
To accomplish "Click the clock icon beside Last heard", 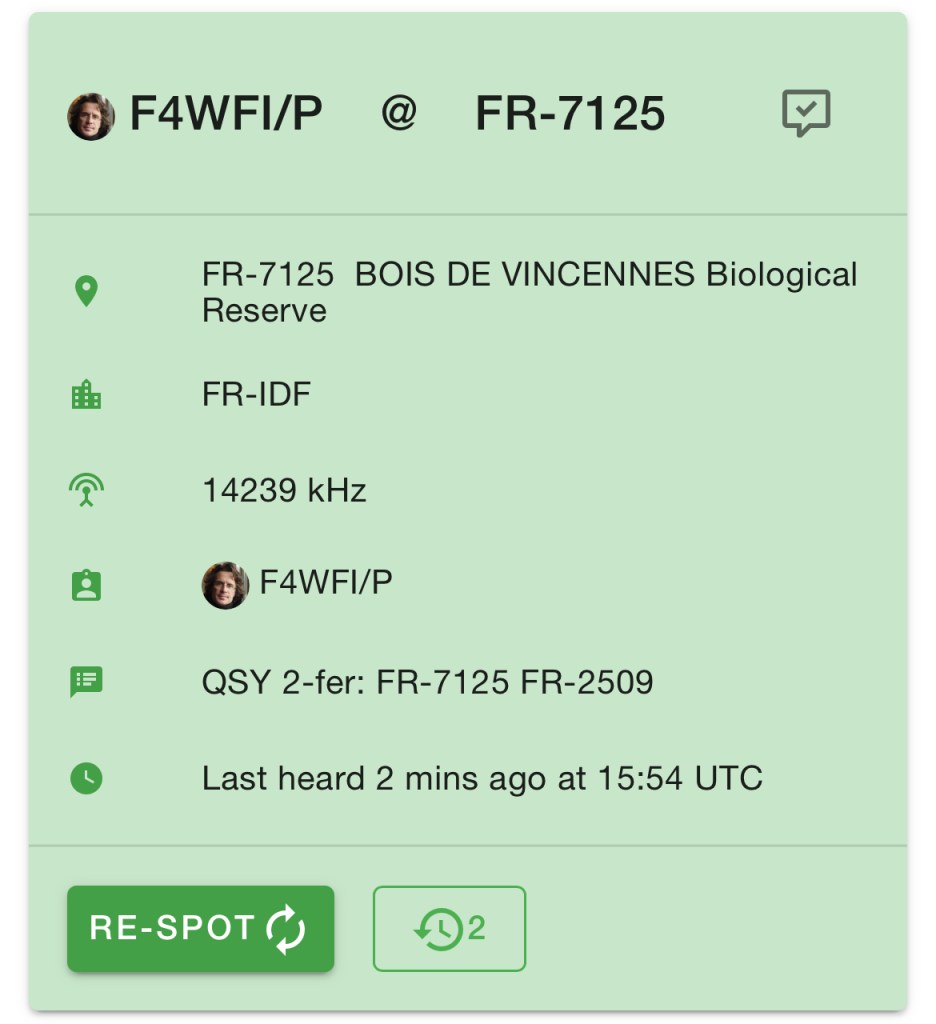I will pos(87,778).
